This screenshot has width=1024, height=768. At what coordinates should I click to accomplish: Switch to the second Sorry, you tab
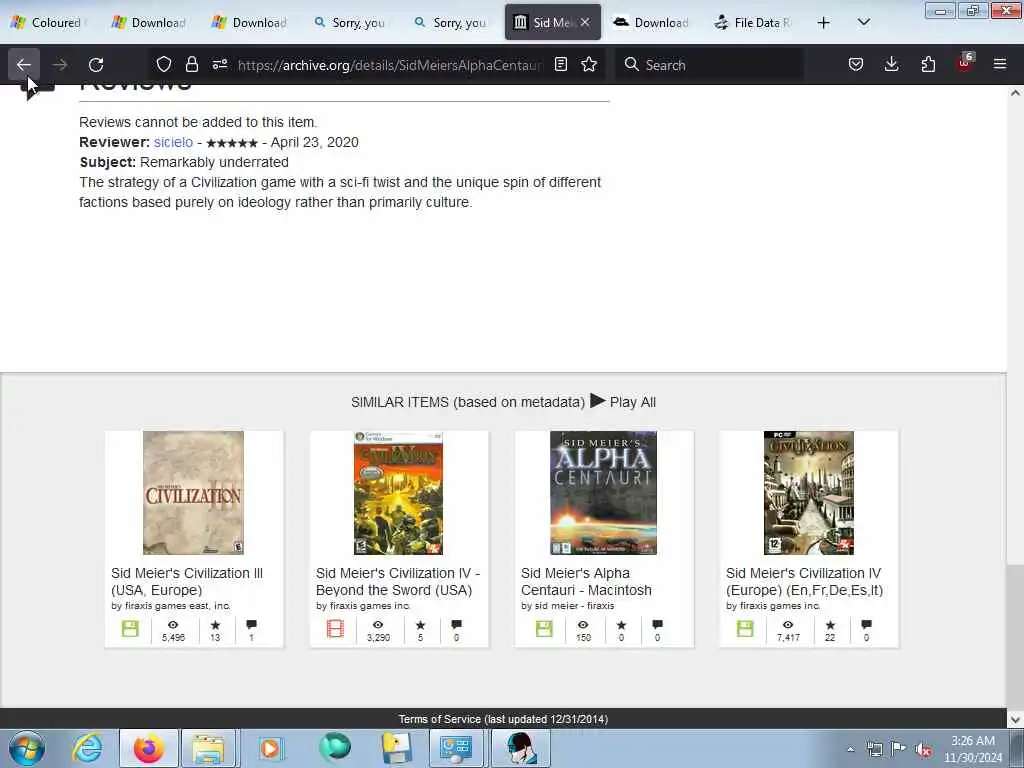click(451, 22)
